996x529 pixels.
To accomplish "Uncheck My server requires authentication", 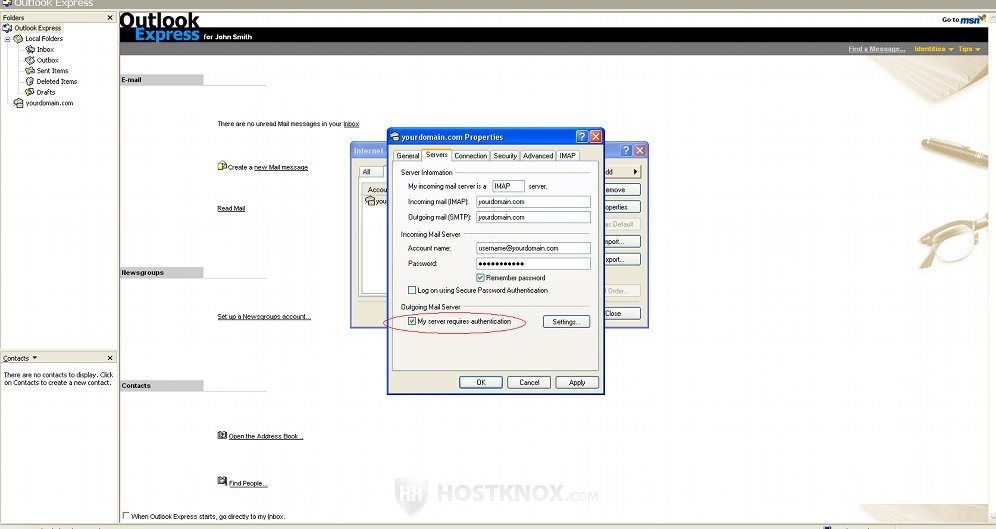I will [412, 321].
